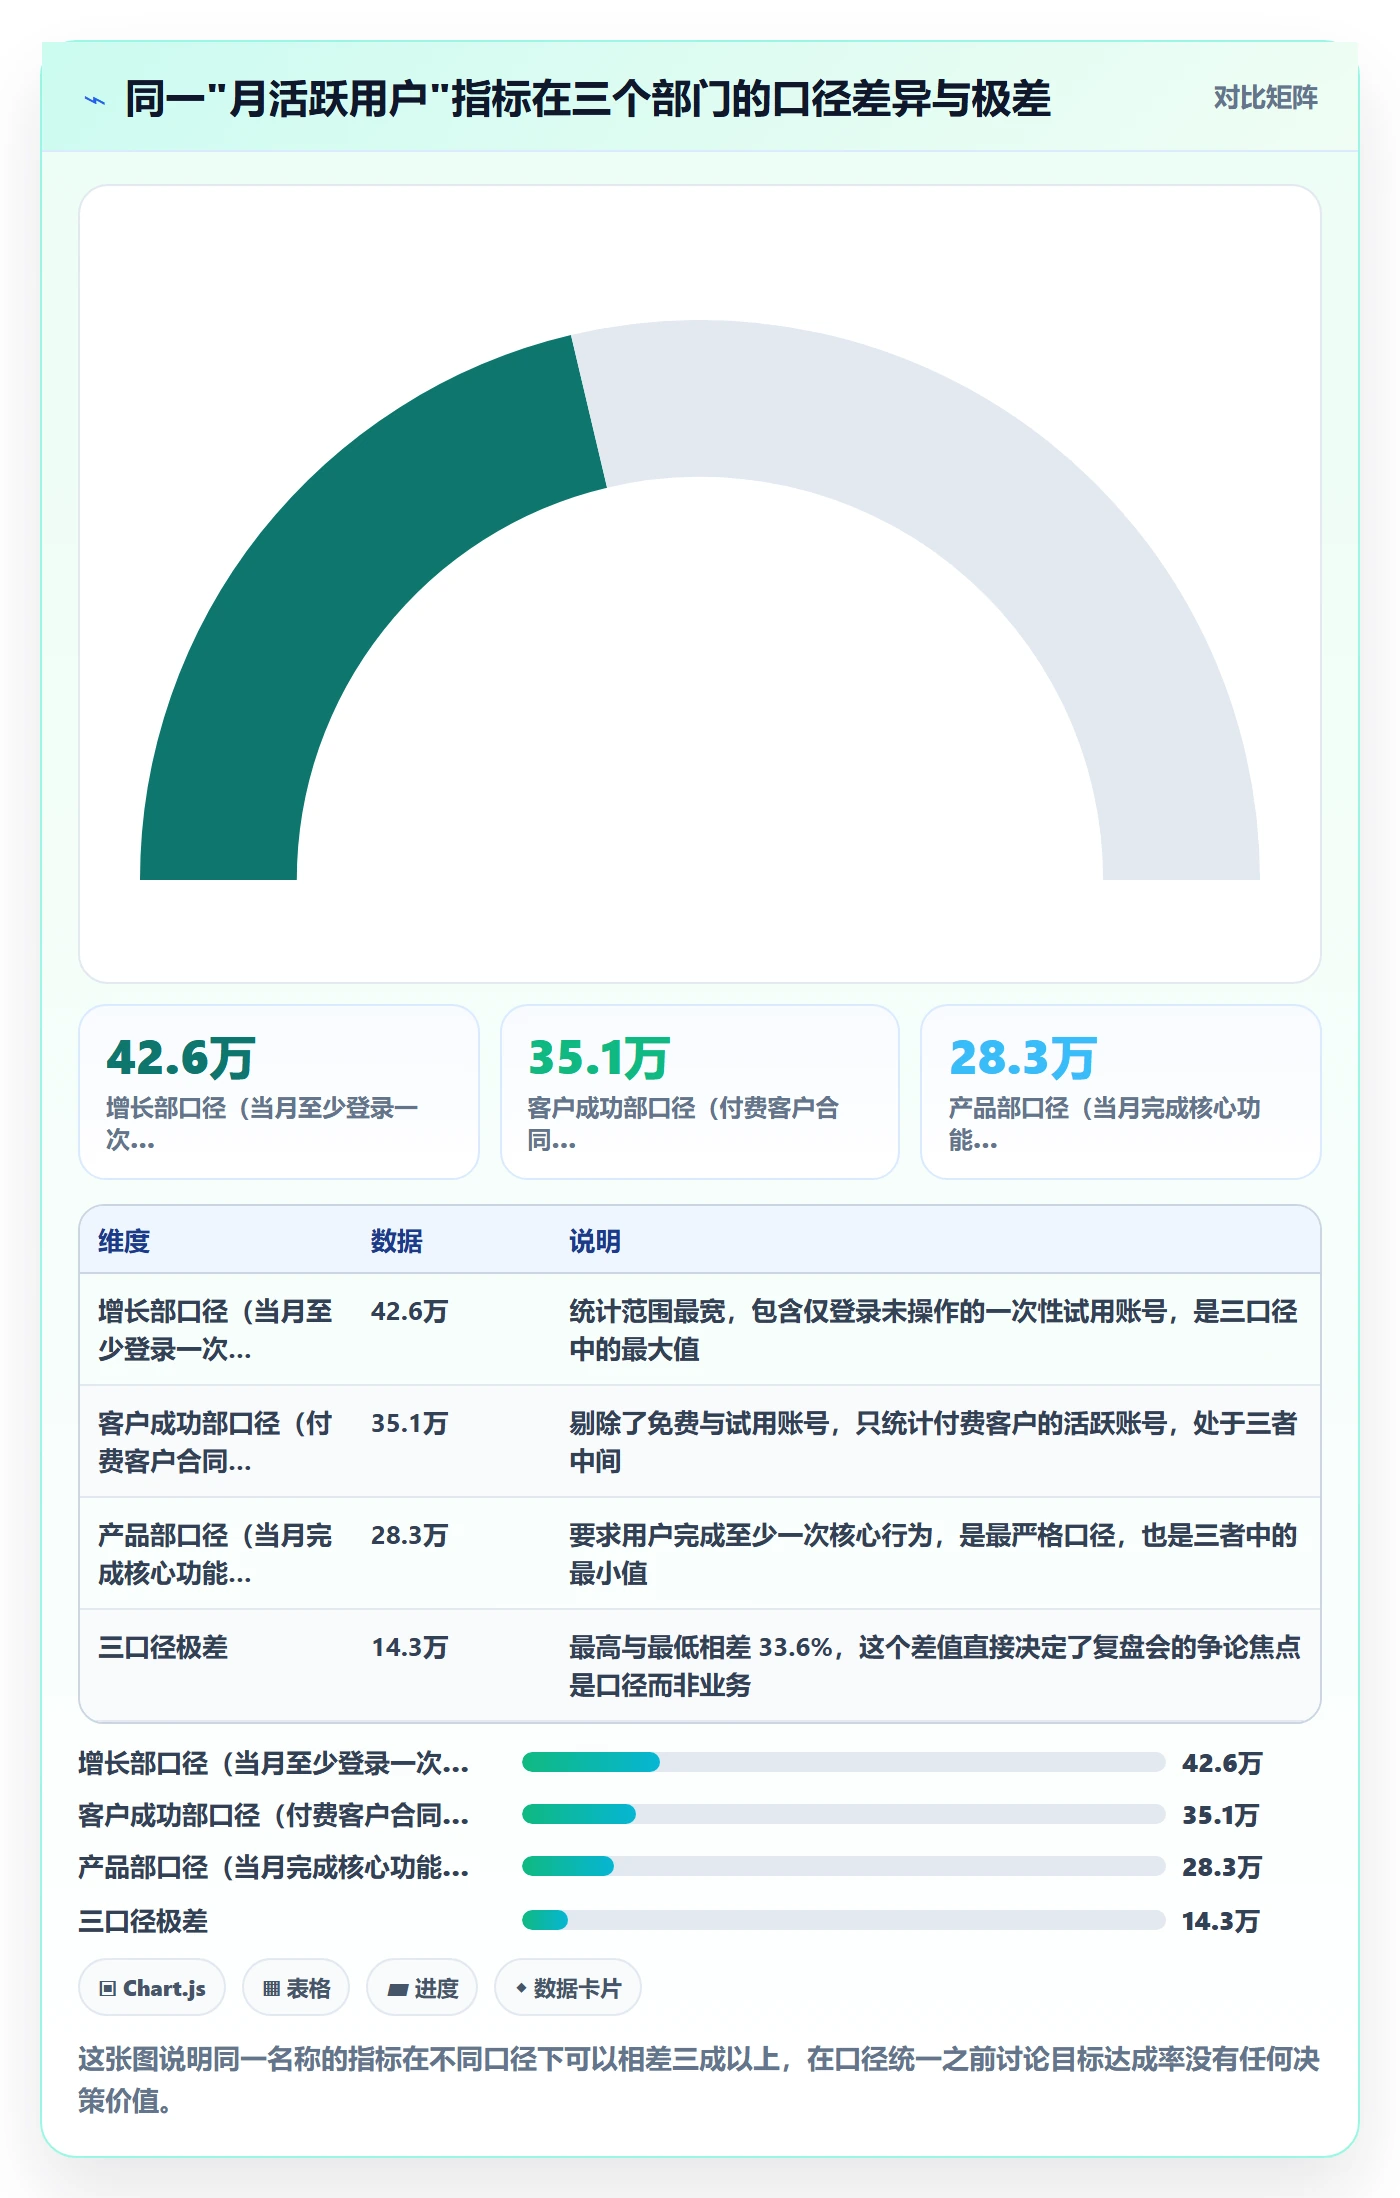Select table cell 增长部口径（当月至少登录一次…

click(x=215, y=1330)
